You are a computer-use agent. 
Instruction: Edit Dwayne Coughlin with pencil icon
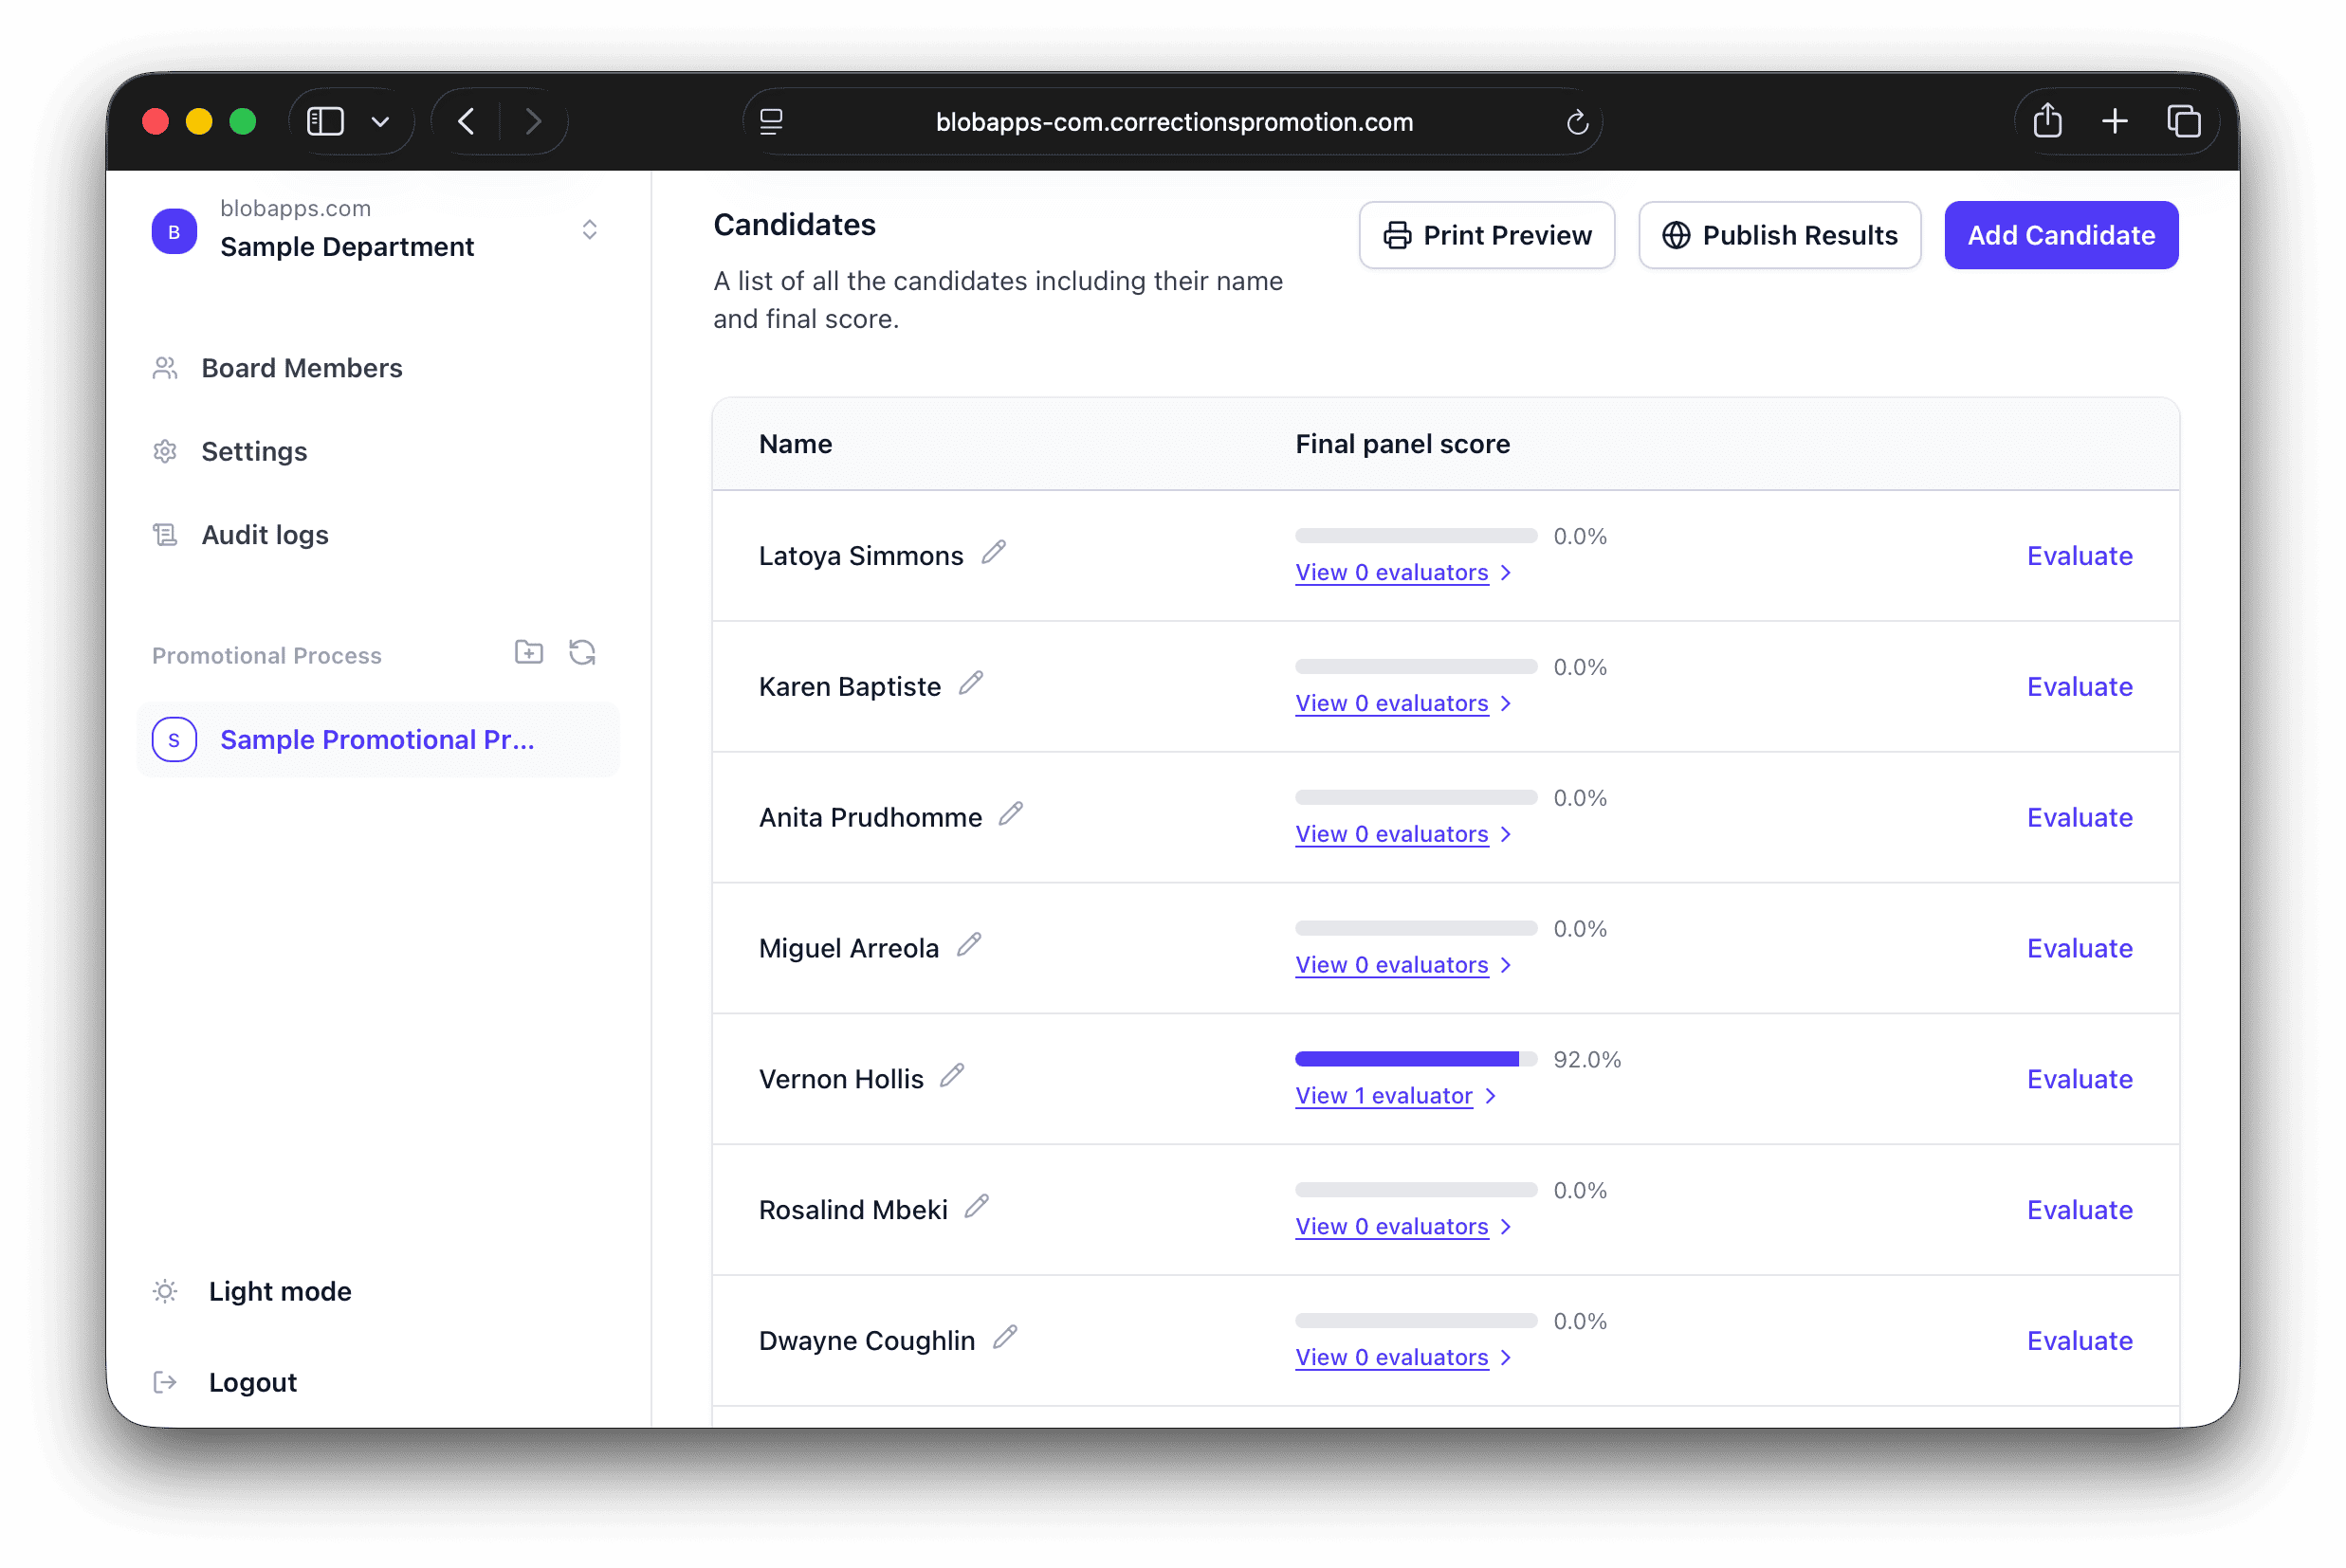click(1005, 1338)
